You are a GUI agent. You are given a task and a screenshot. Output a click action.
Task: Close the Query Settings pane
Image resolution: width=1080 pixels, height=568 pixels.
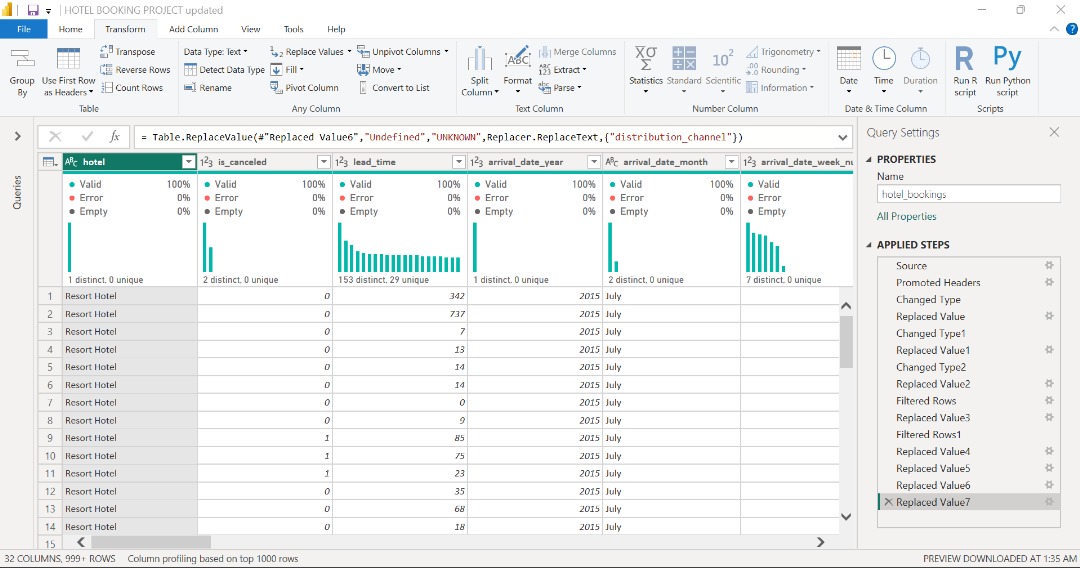1054,132
